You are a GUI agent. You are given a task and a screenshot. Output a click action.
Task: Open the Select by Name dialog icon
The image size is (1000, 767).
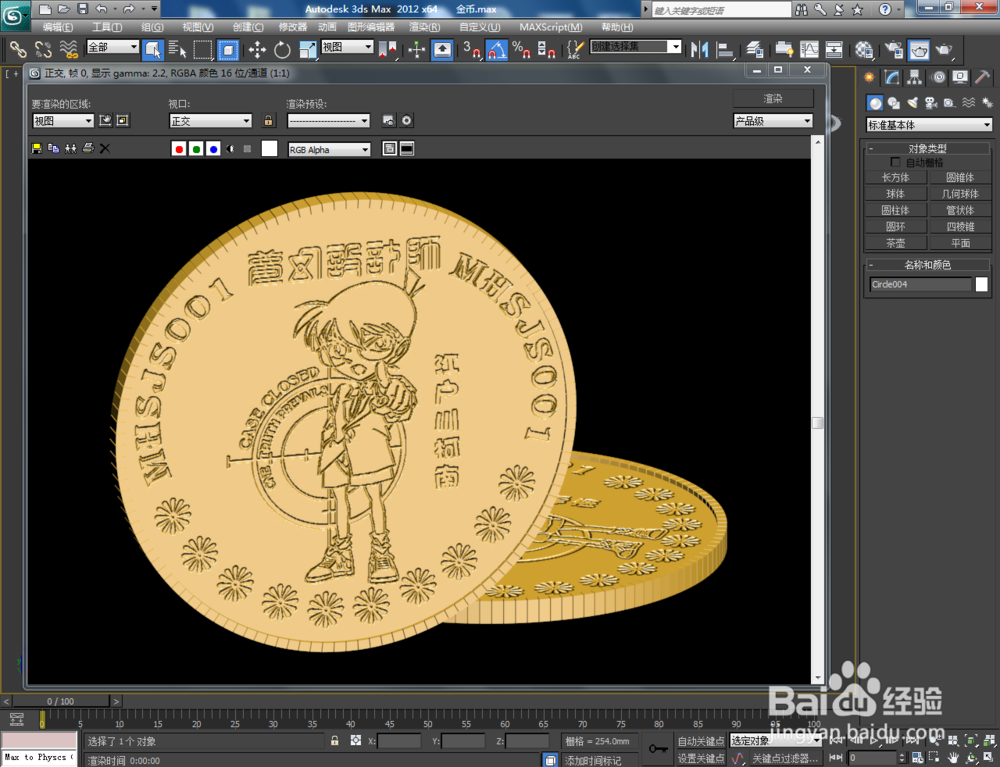coord(176,49)
